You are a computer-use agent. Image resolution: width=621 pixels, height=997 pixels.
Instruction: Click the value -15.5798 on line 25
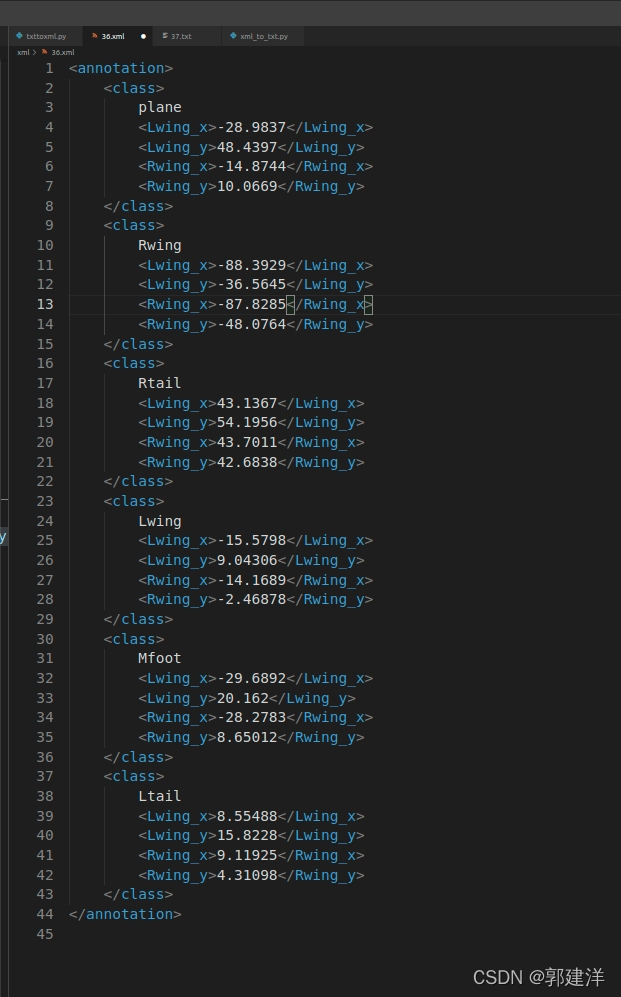pos(252,540)
